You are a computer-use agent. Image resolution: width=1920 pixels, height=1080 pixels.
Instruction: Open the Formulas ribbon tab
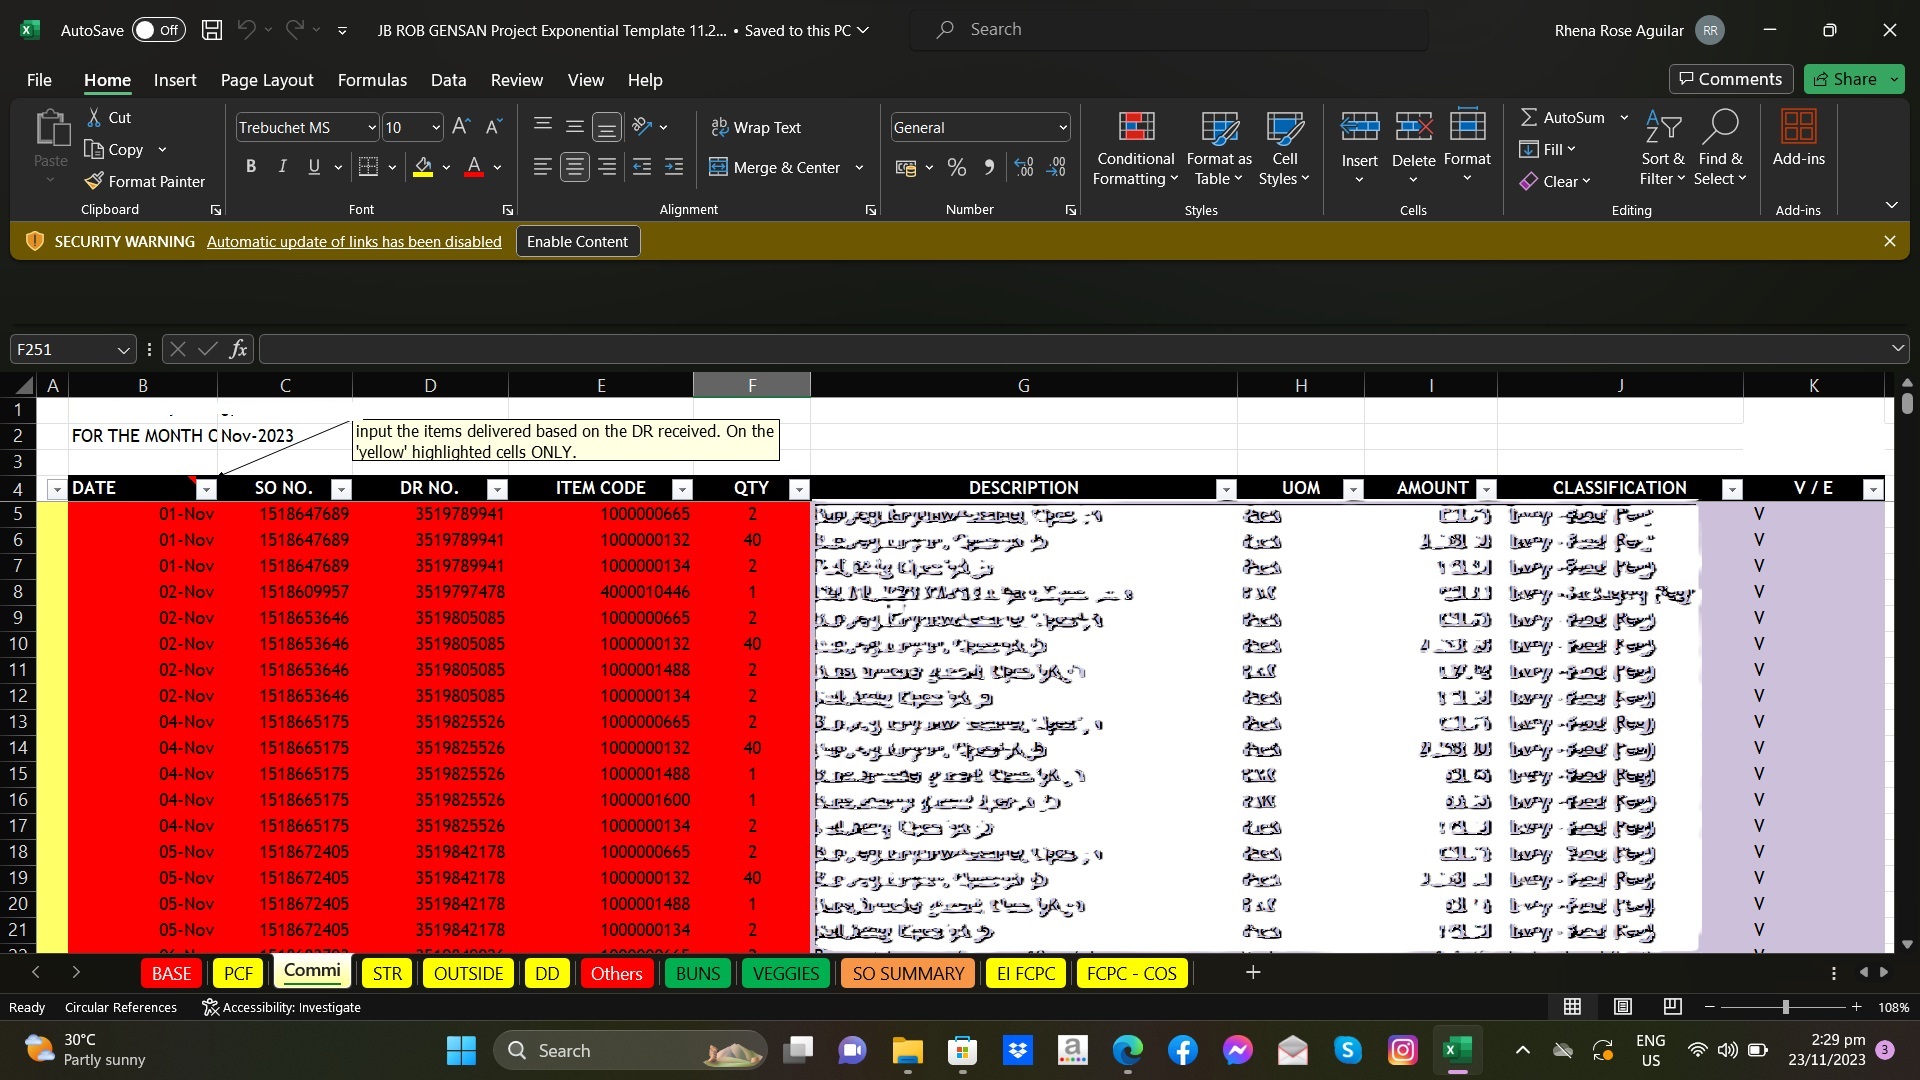coord(372,80)
